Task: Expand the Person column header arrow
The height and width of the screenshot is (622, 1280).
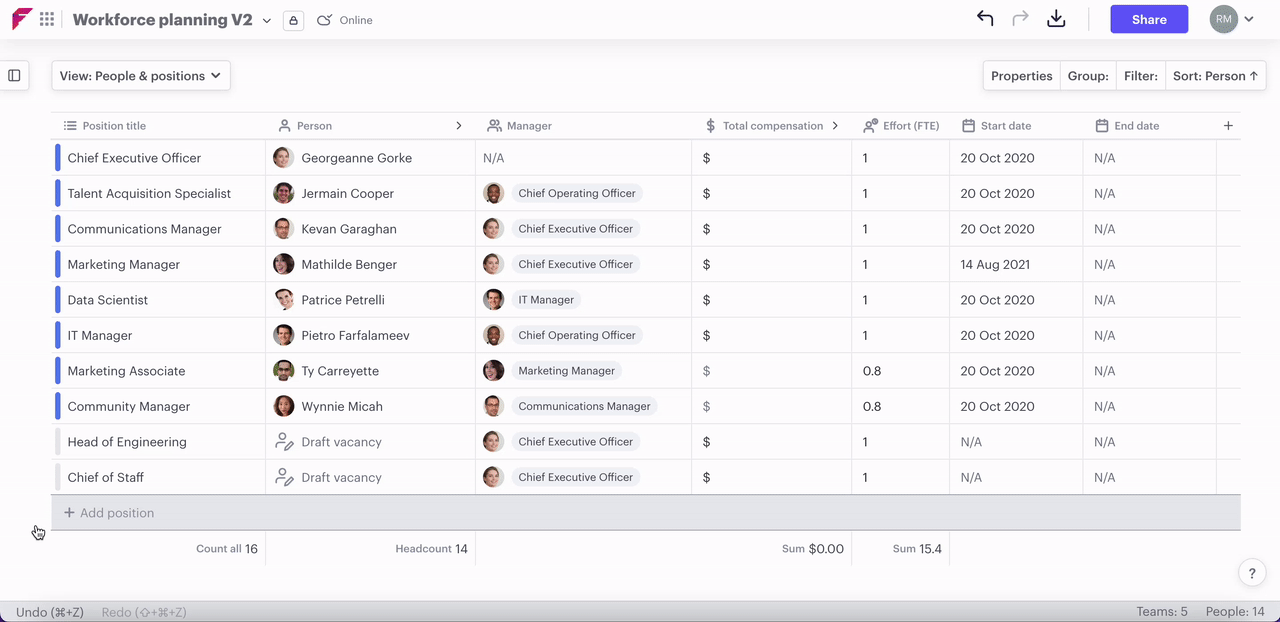Action: [x=459, y=126]
